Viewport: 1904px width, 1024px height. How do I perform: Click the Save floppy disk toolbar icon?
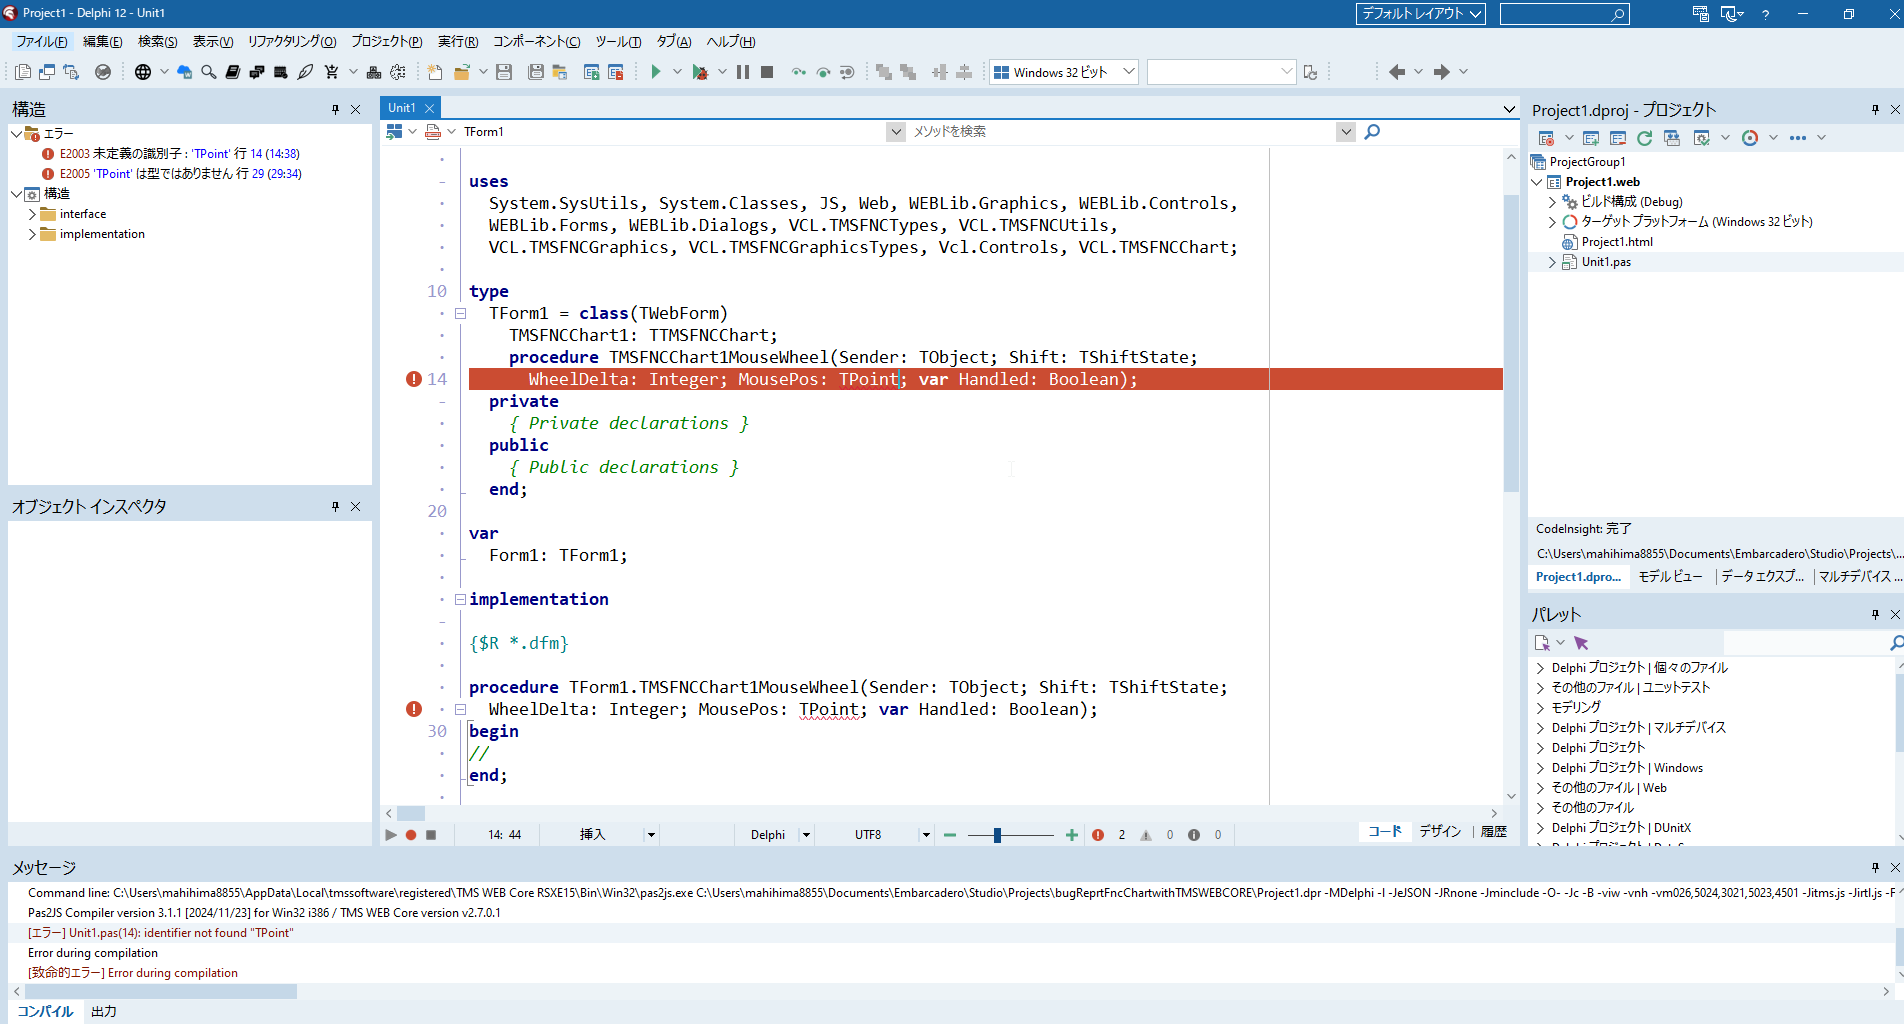point(504,72)
